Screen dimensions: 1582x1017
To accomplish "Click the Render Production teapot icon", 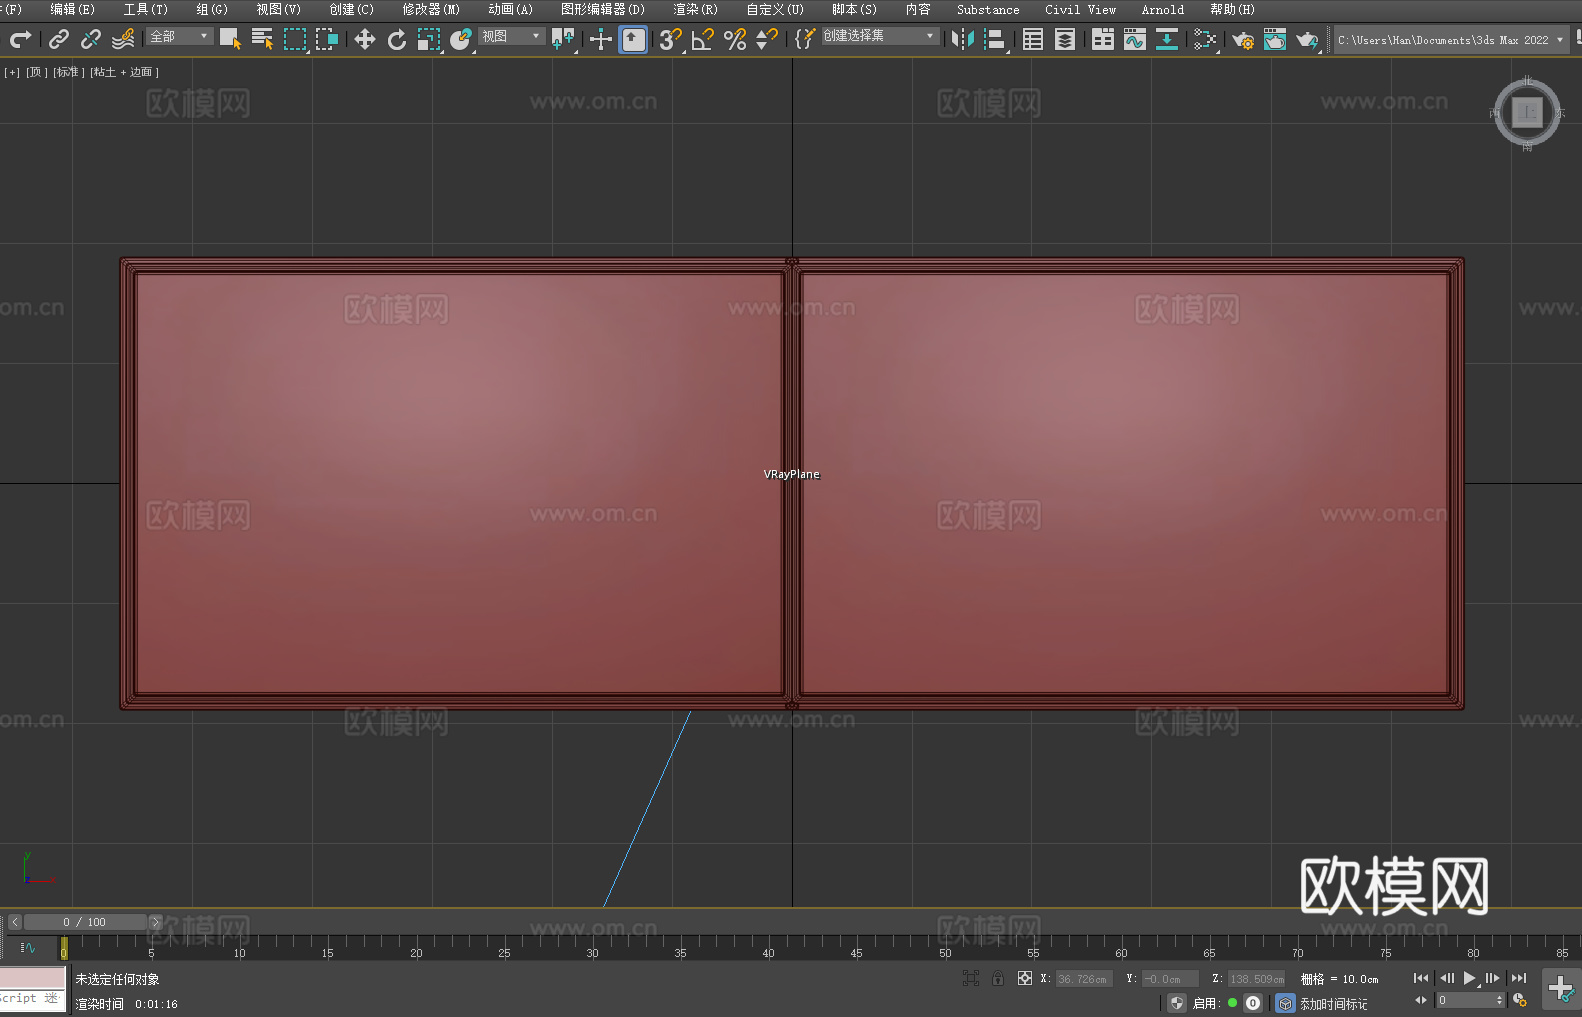I will click(1307, 39).
